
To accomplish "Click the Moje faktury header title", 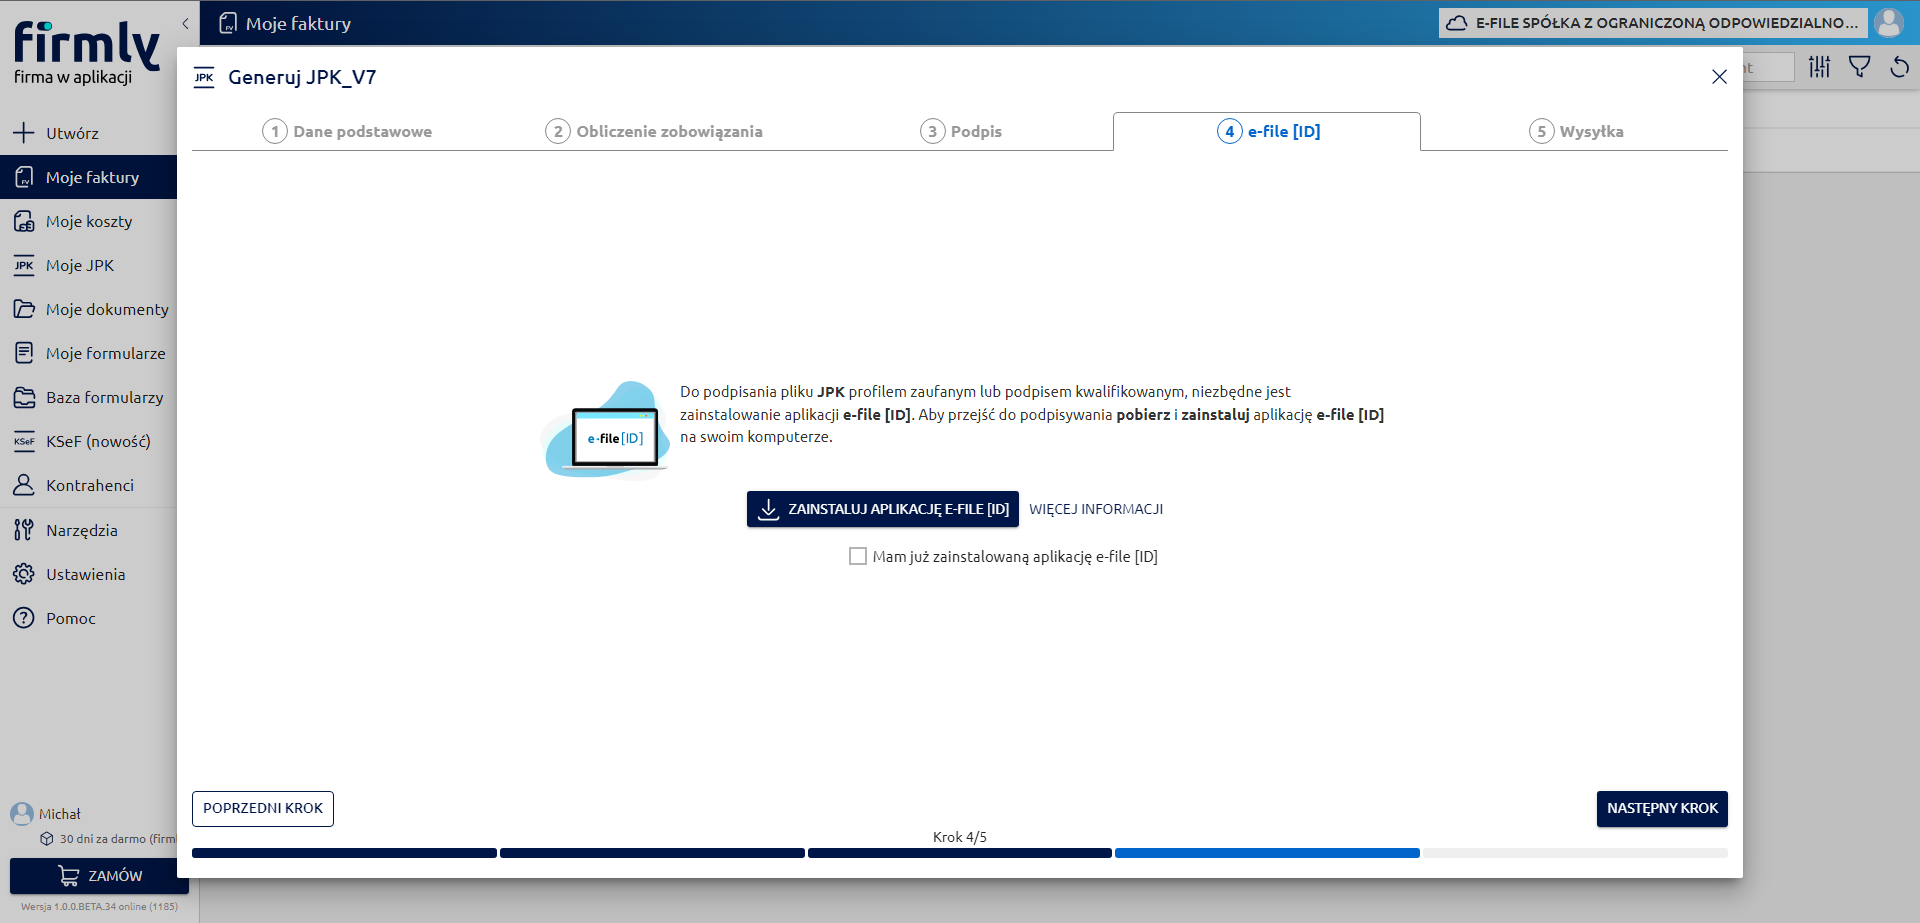I will coord(298,23).
